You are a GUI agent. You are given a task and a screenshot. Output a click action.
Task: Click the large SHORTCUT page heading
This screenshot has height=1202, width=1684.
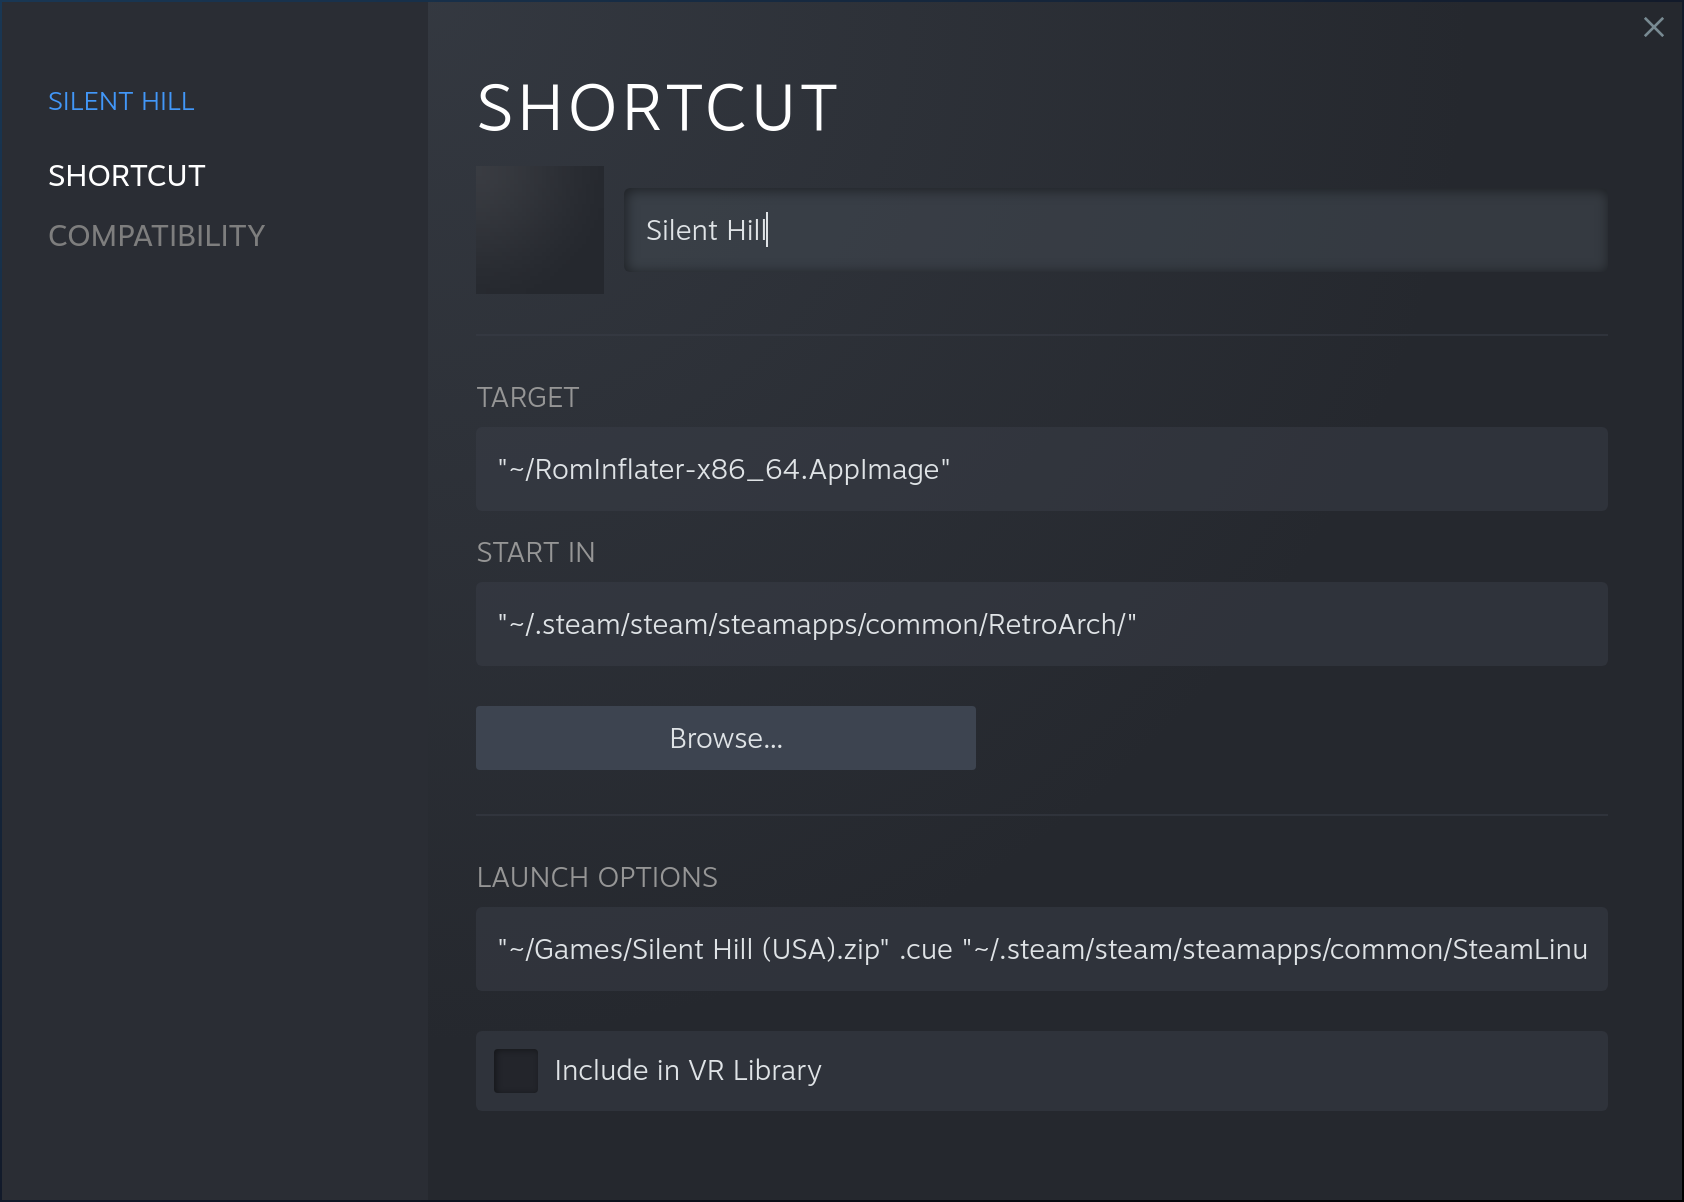pos(657,108)
